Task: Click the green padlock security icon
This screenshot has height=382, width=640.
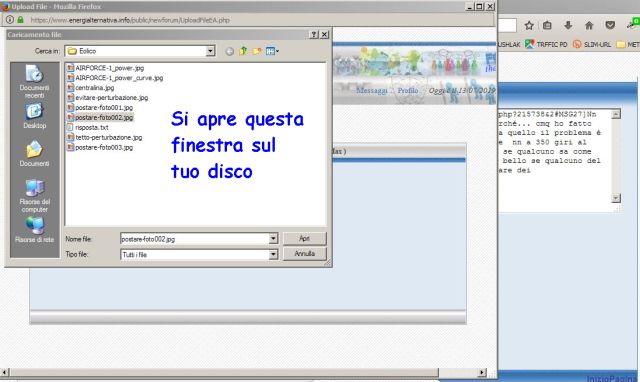Action: [x=20, y=20]
